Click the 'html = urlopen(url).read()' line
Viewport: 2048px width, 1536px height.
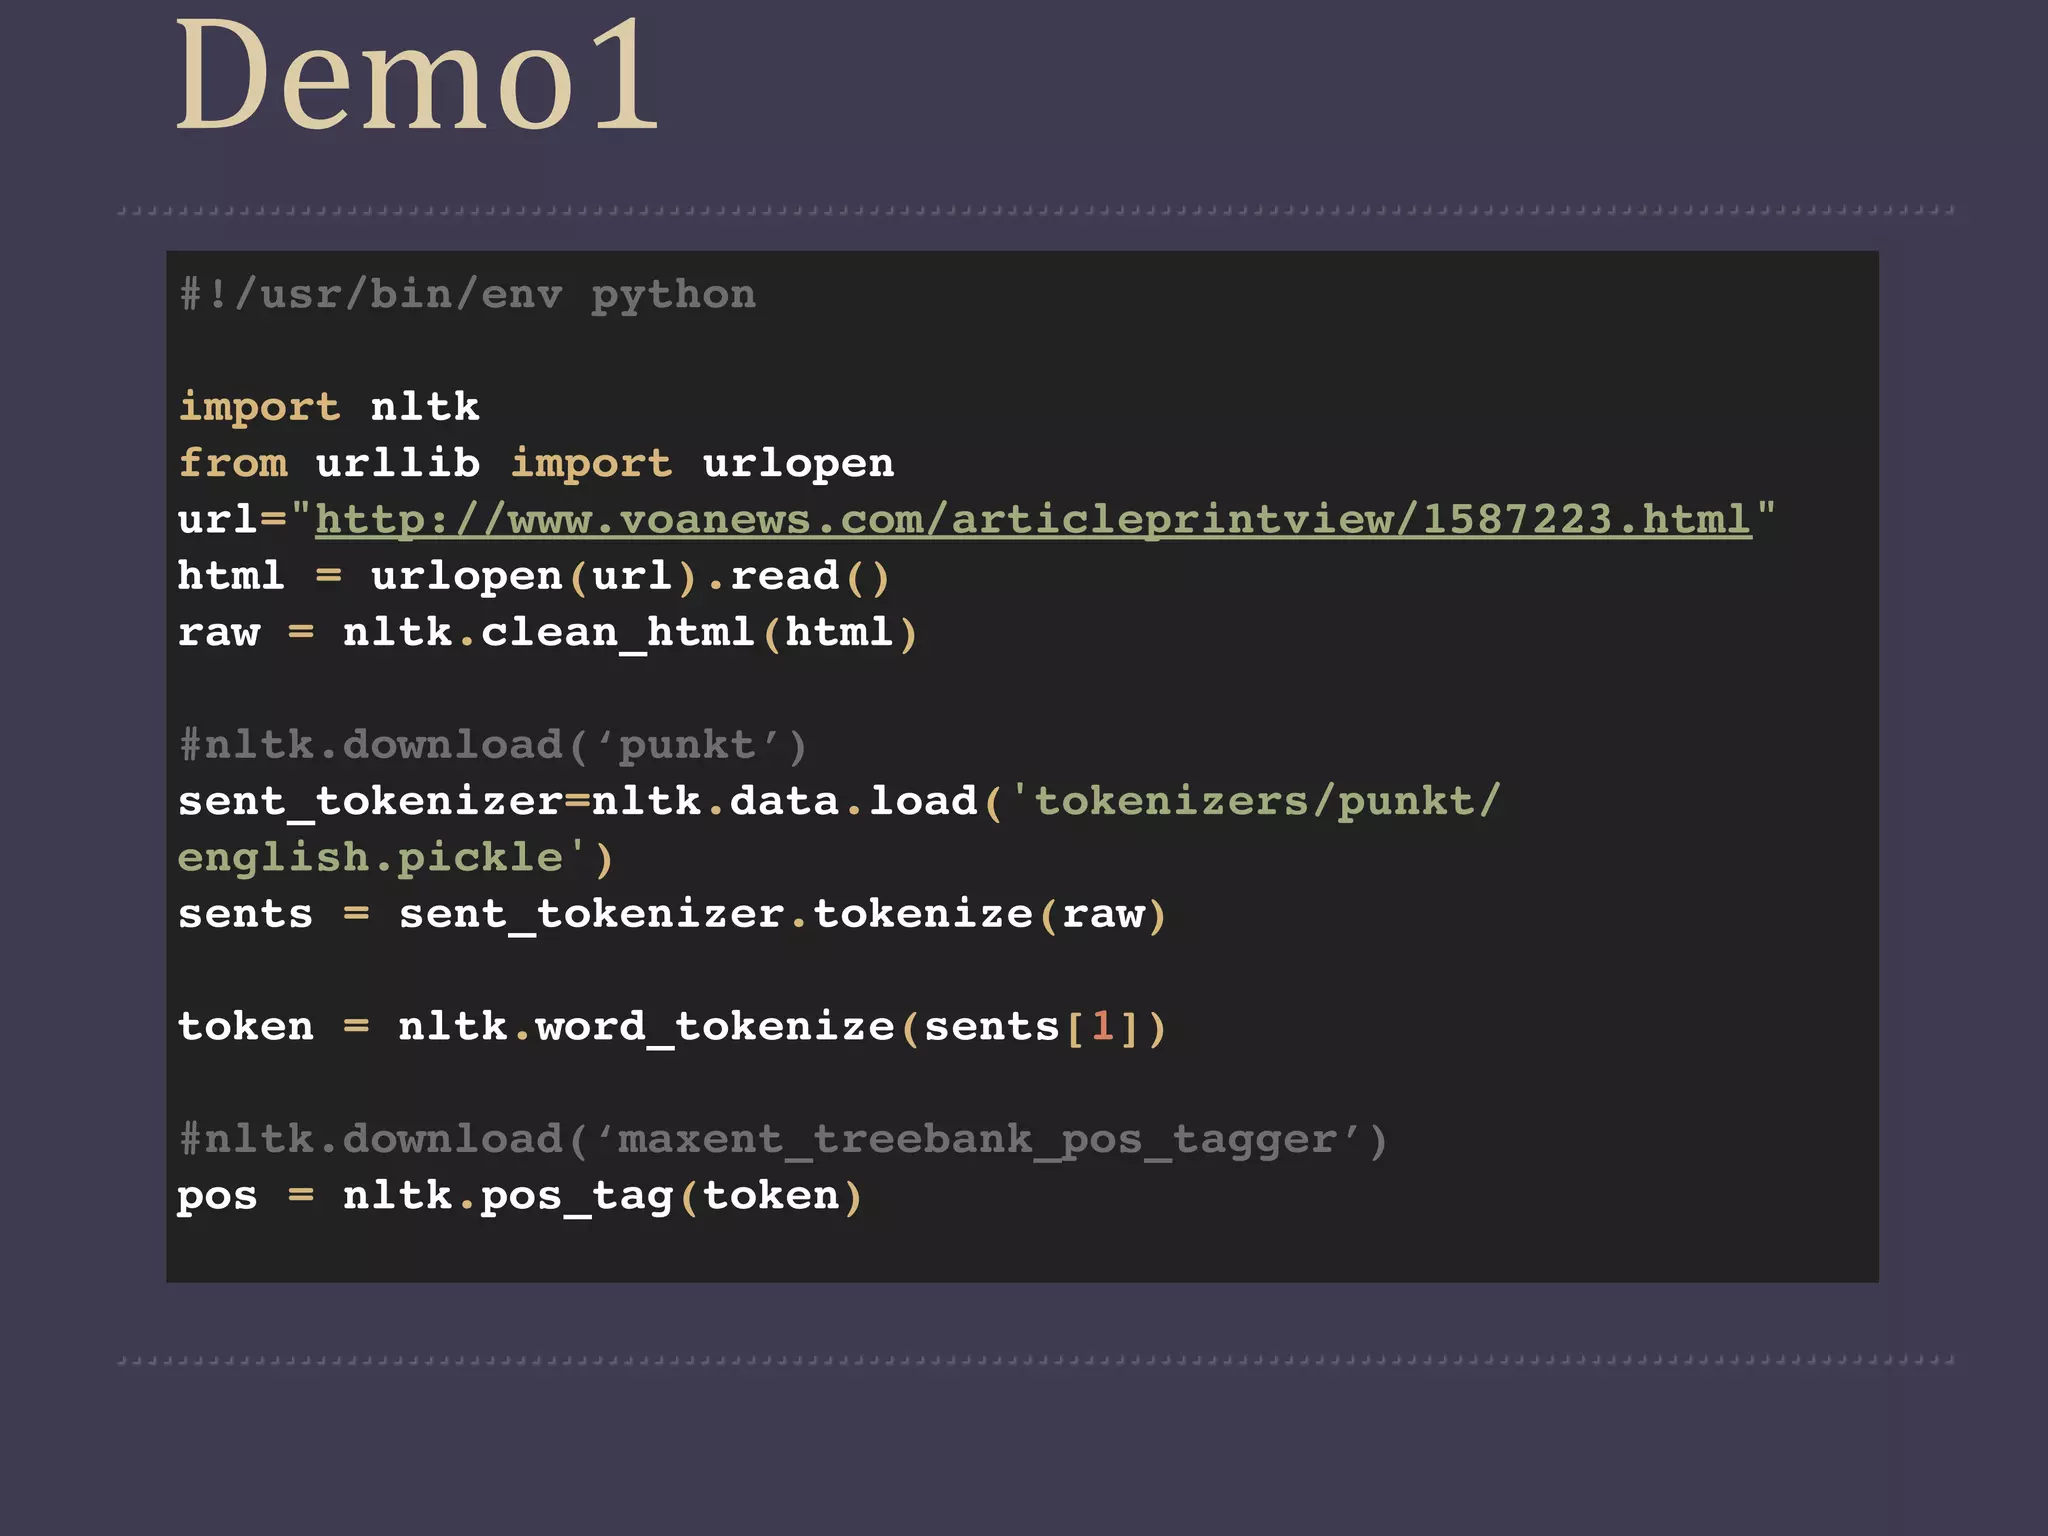tap(534, 577)
